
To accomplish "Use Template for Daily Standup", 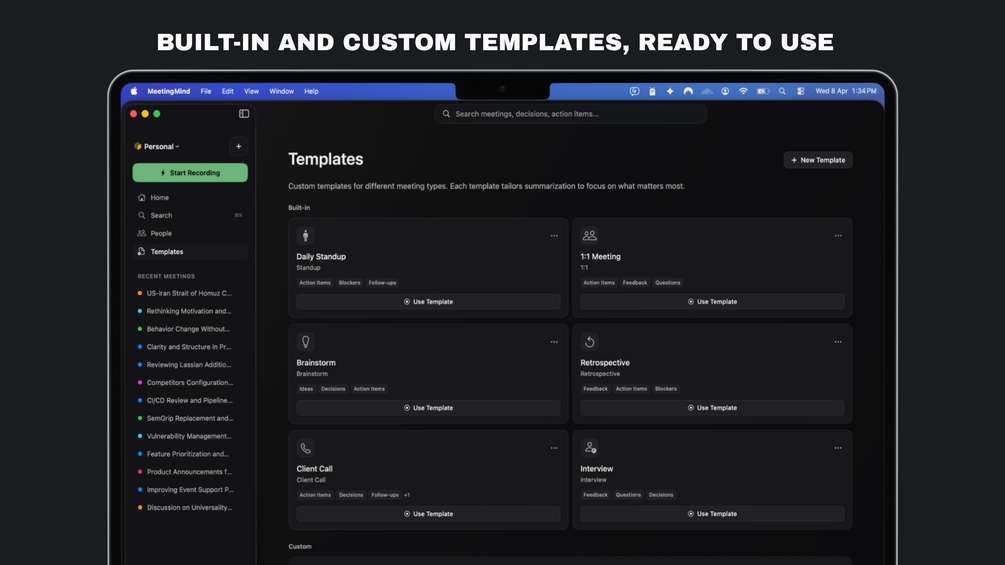I will (428, 302).
